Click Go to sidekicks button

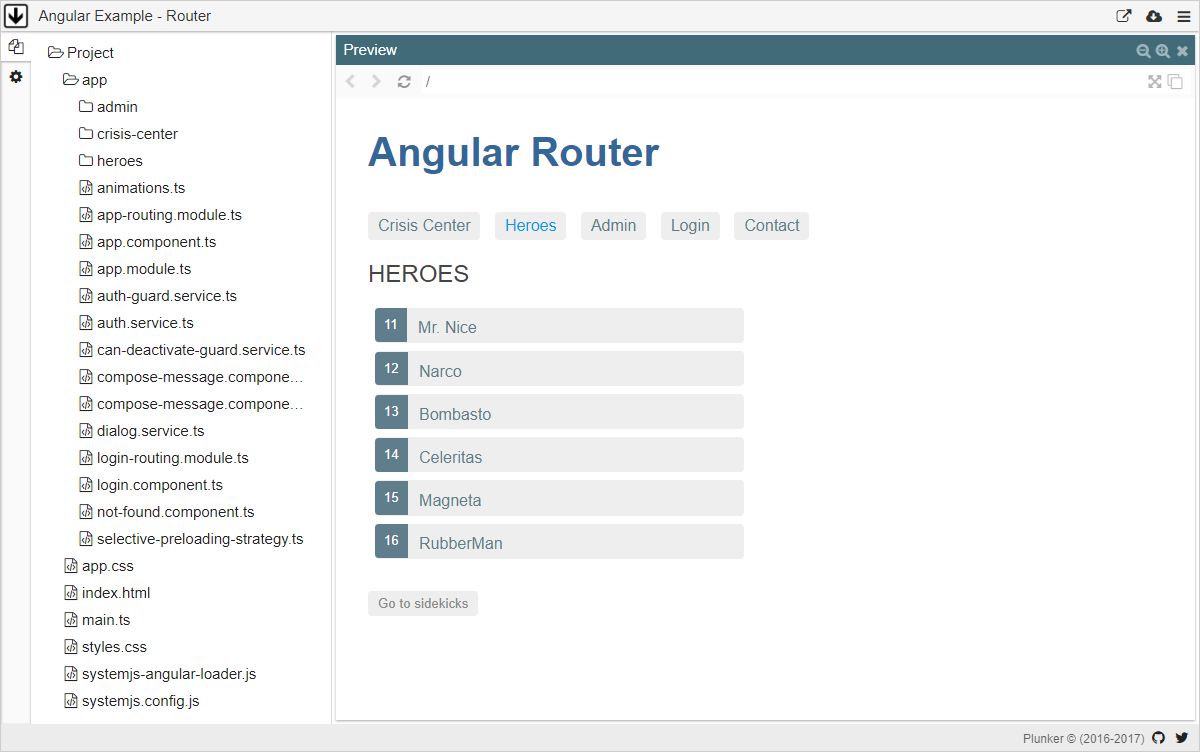tap(423, 603)
